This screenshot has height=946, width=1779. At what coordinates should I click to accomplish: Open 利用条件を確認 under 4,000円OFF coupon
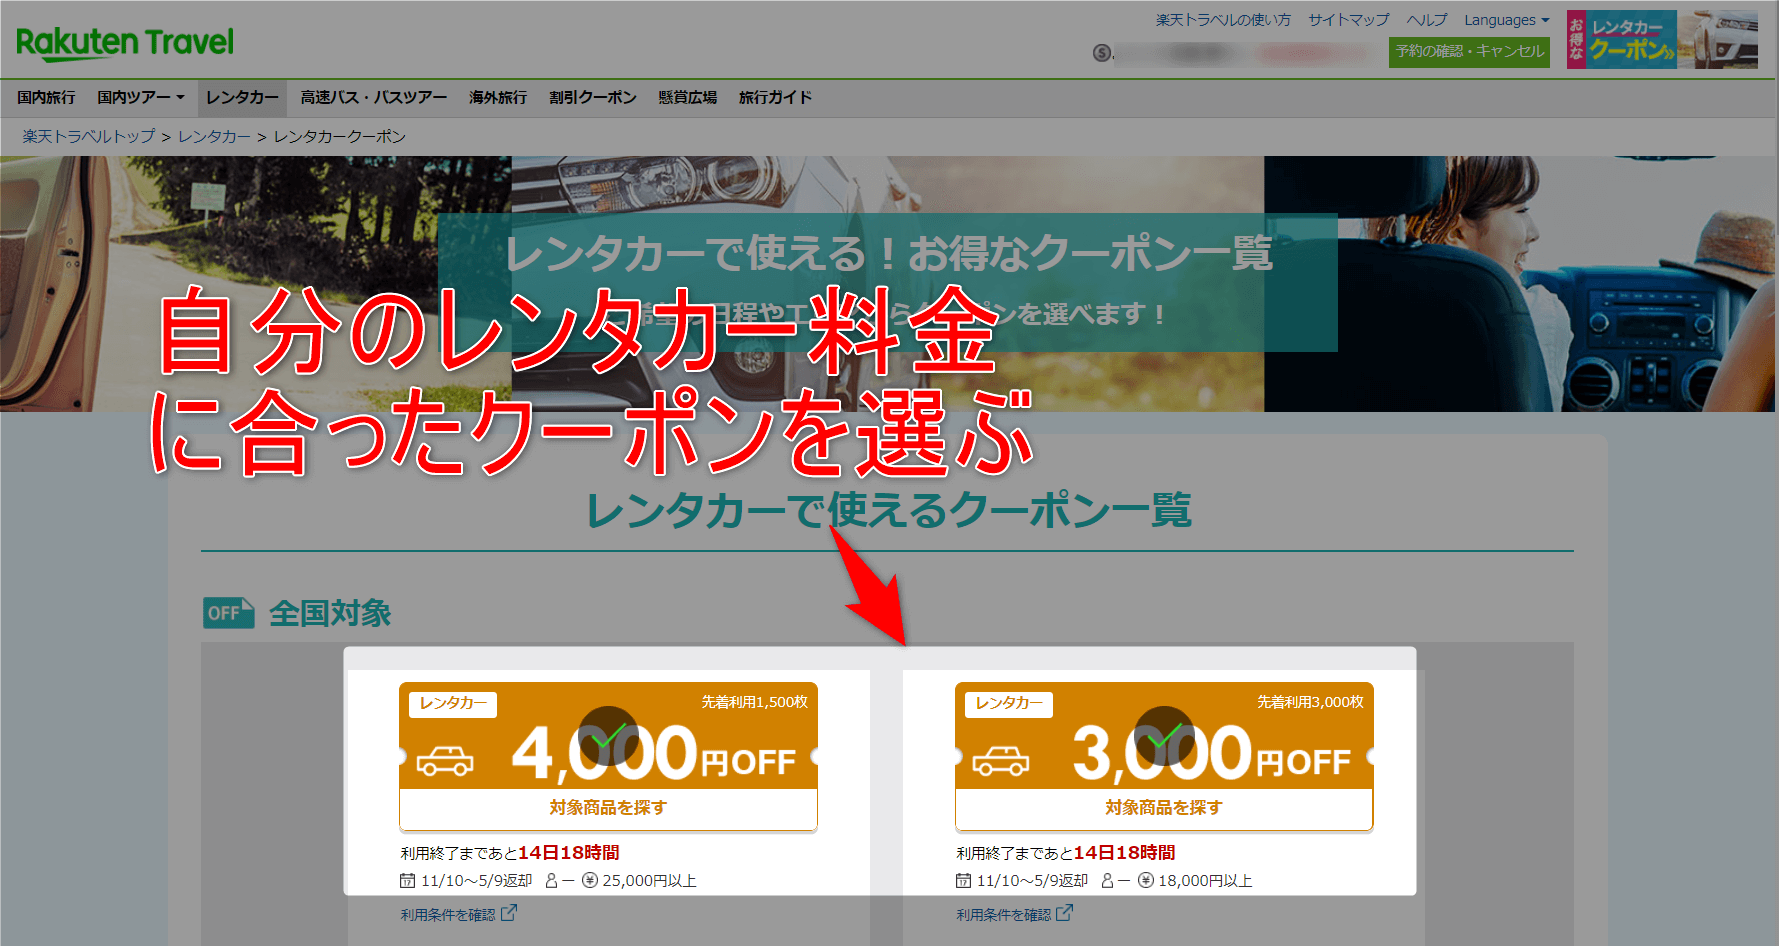pos(448,915)
